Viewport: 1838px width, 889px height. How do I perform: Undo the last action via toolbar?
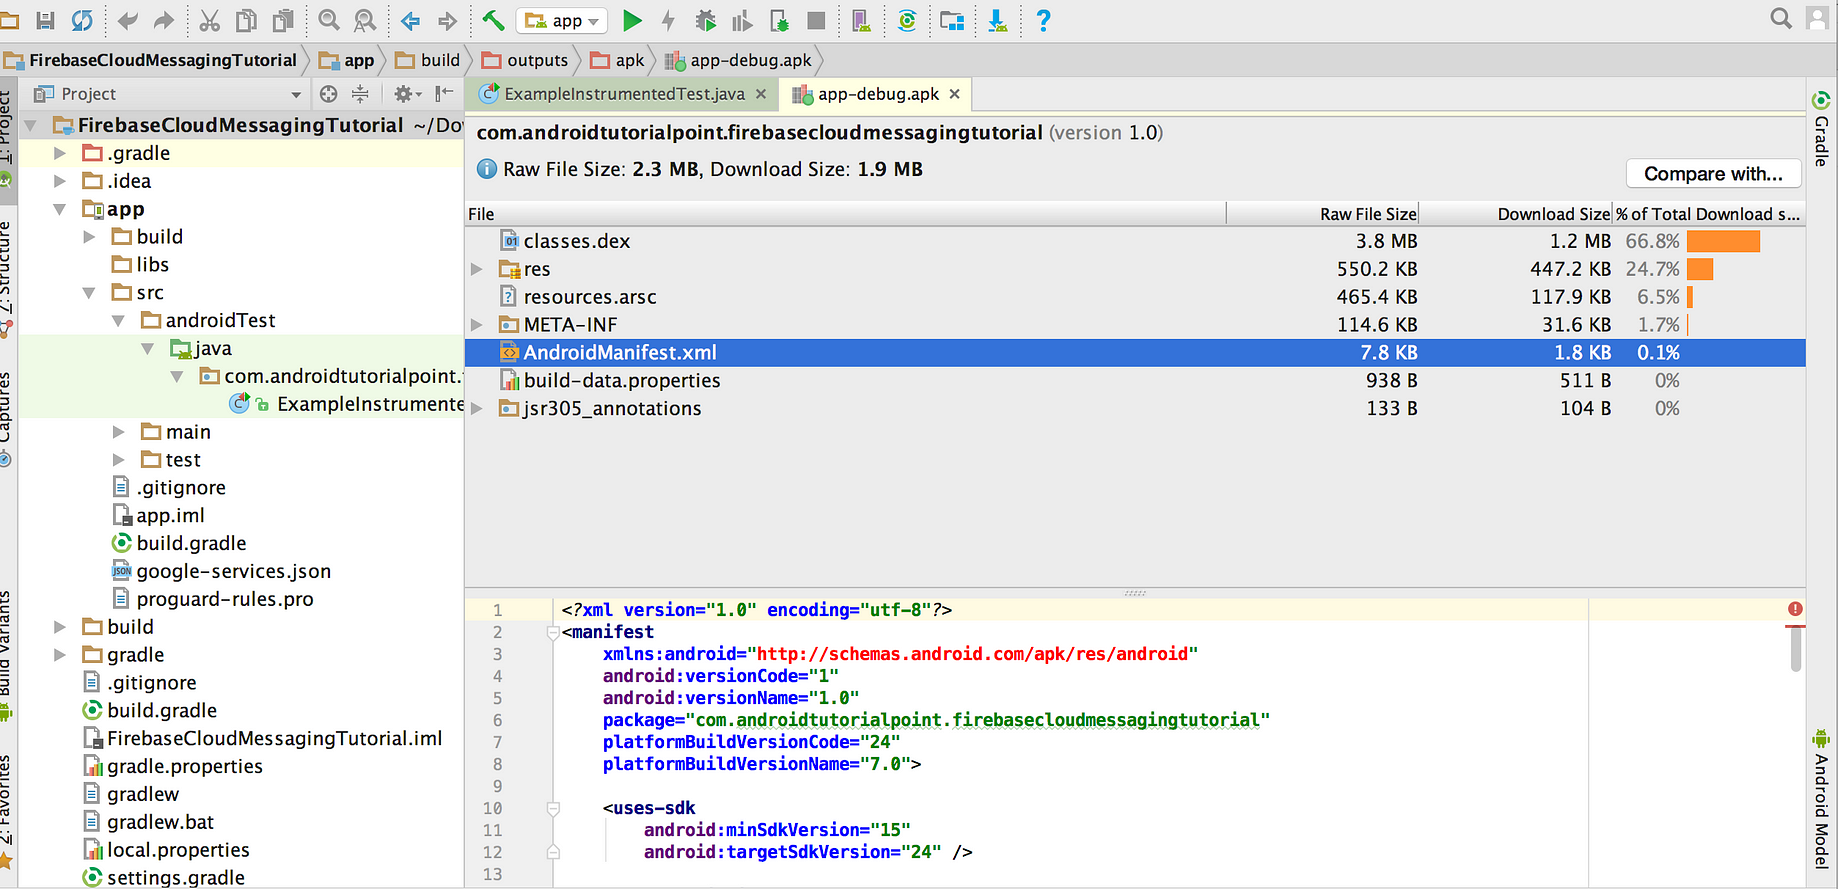pos(128,20)
